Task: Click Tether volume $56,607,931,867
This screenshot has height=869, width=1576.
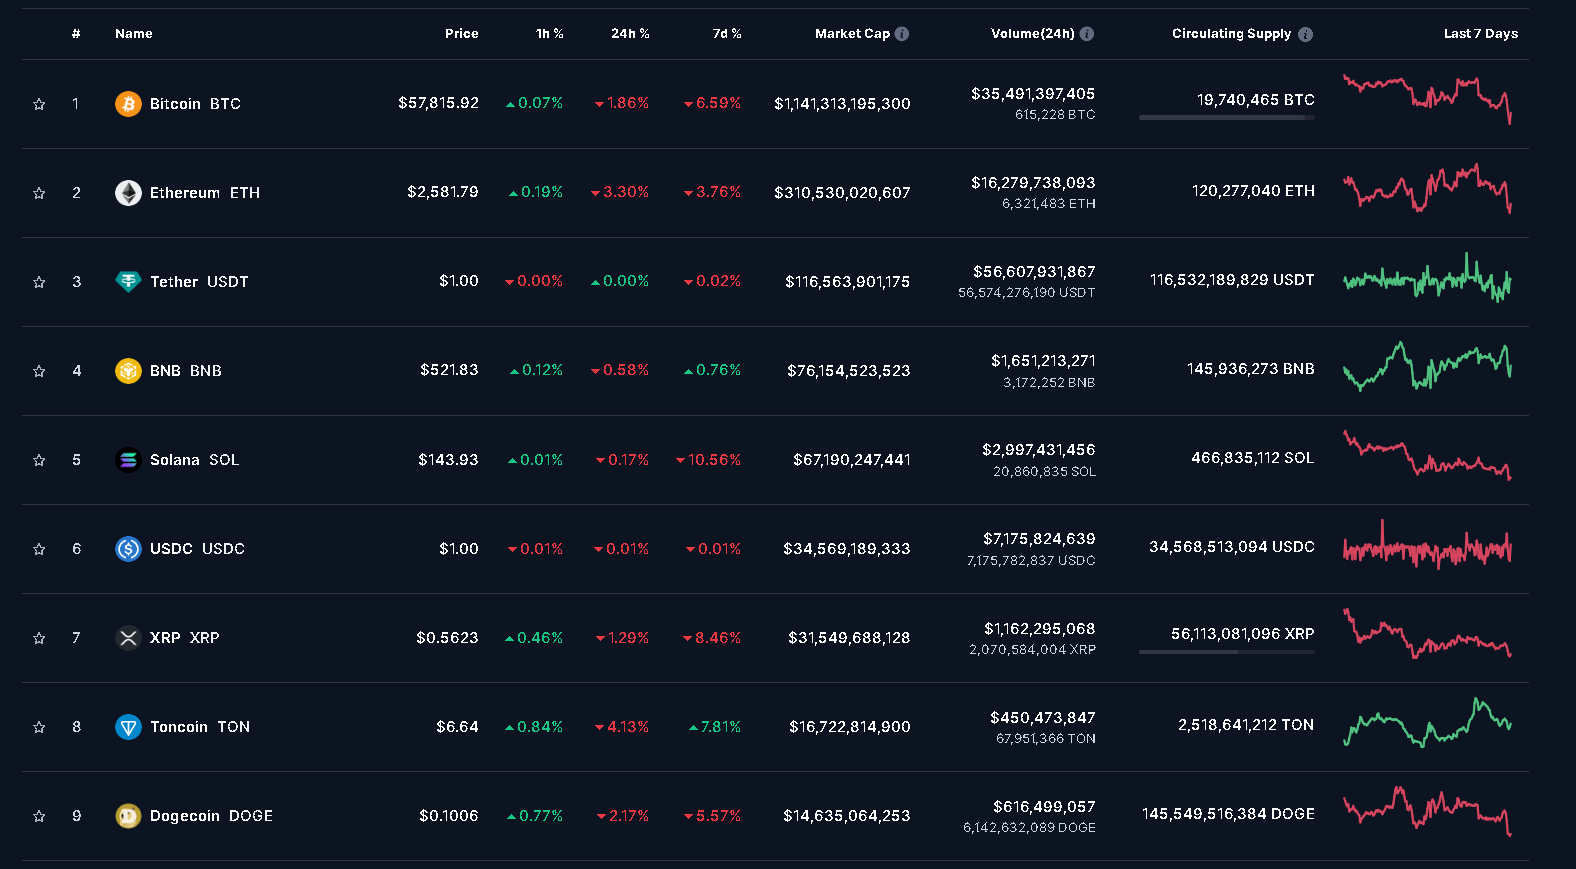Action: coord(1034,272)
